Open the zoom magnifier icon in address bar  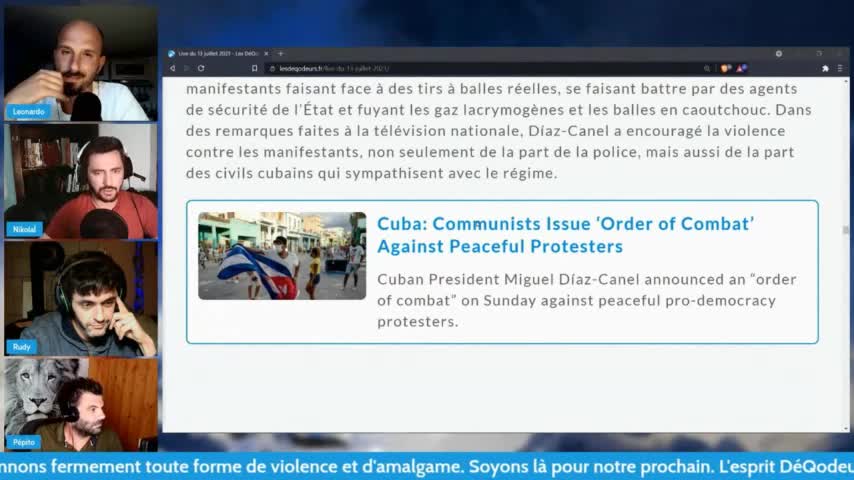(707, 69)
